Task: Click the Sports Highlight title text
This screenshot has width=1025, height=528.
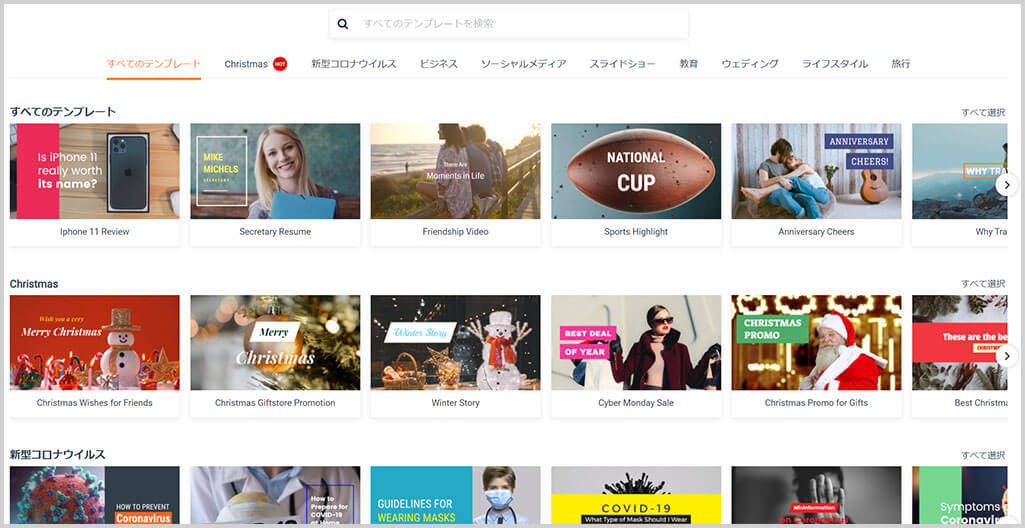Action: coord(636,232)
